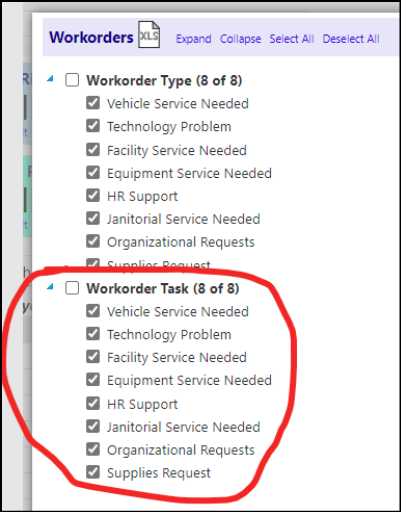Uncheck HR Support under Workorder Task

pos(93,404)
